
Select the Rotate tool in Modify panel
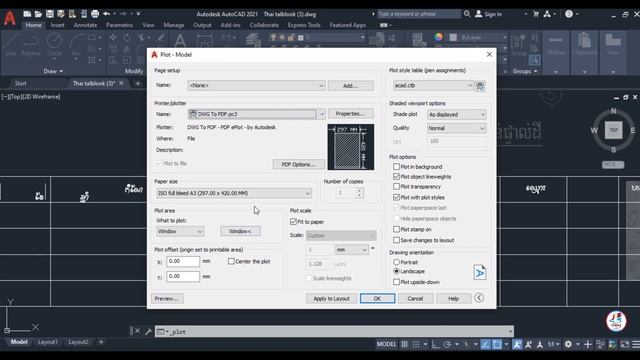coord(127,38)
